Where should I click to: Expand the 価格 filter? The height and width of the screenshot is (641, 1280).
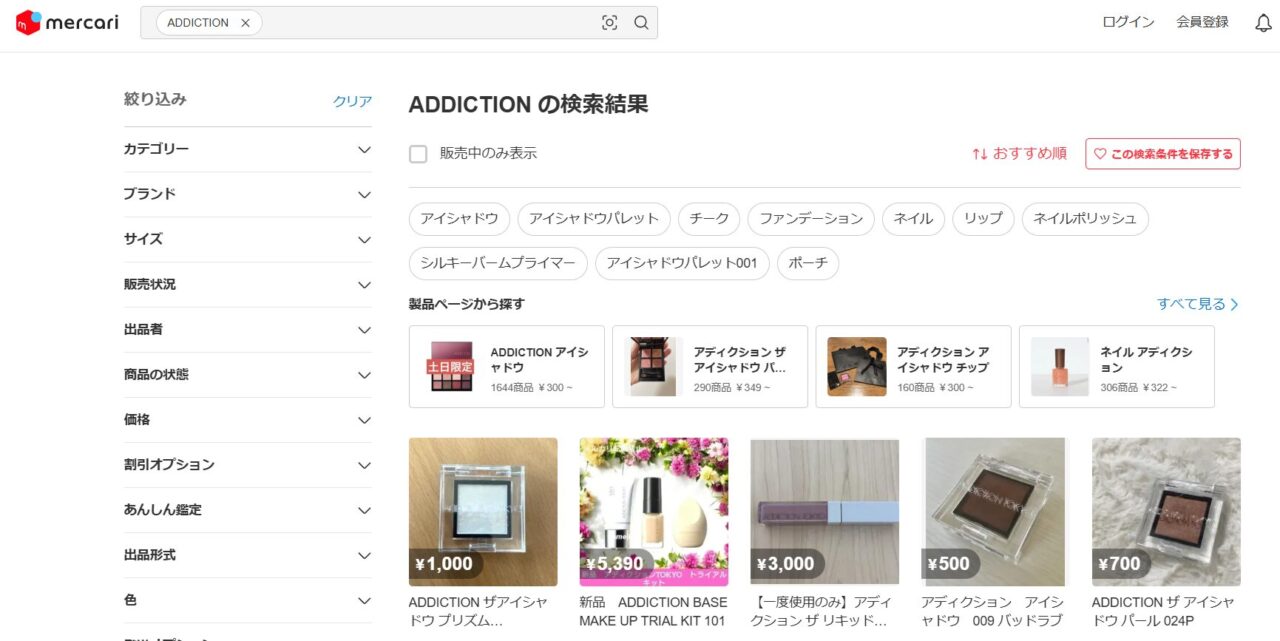pos(248,419)
